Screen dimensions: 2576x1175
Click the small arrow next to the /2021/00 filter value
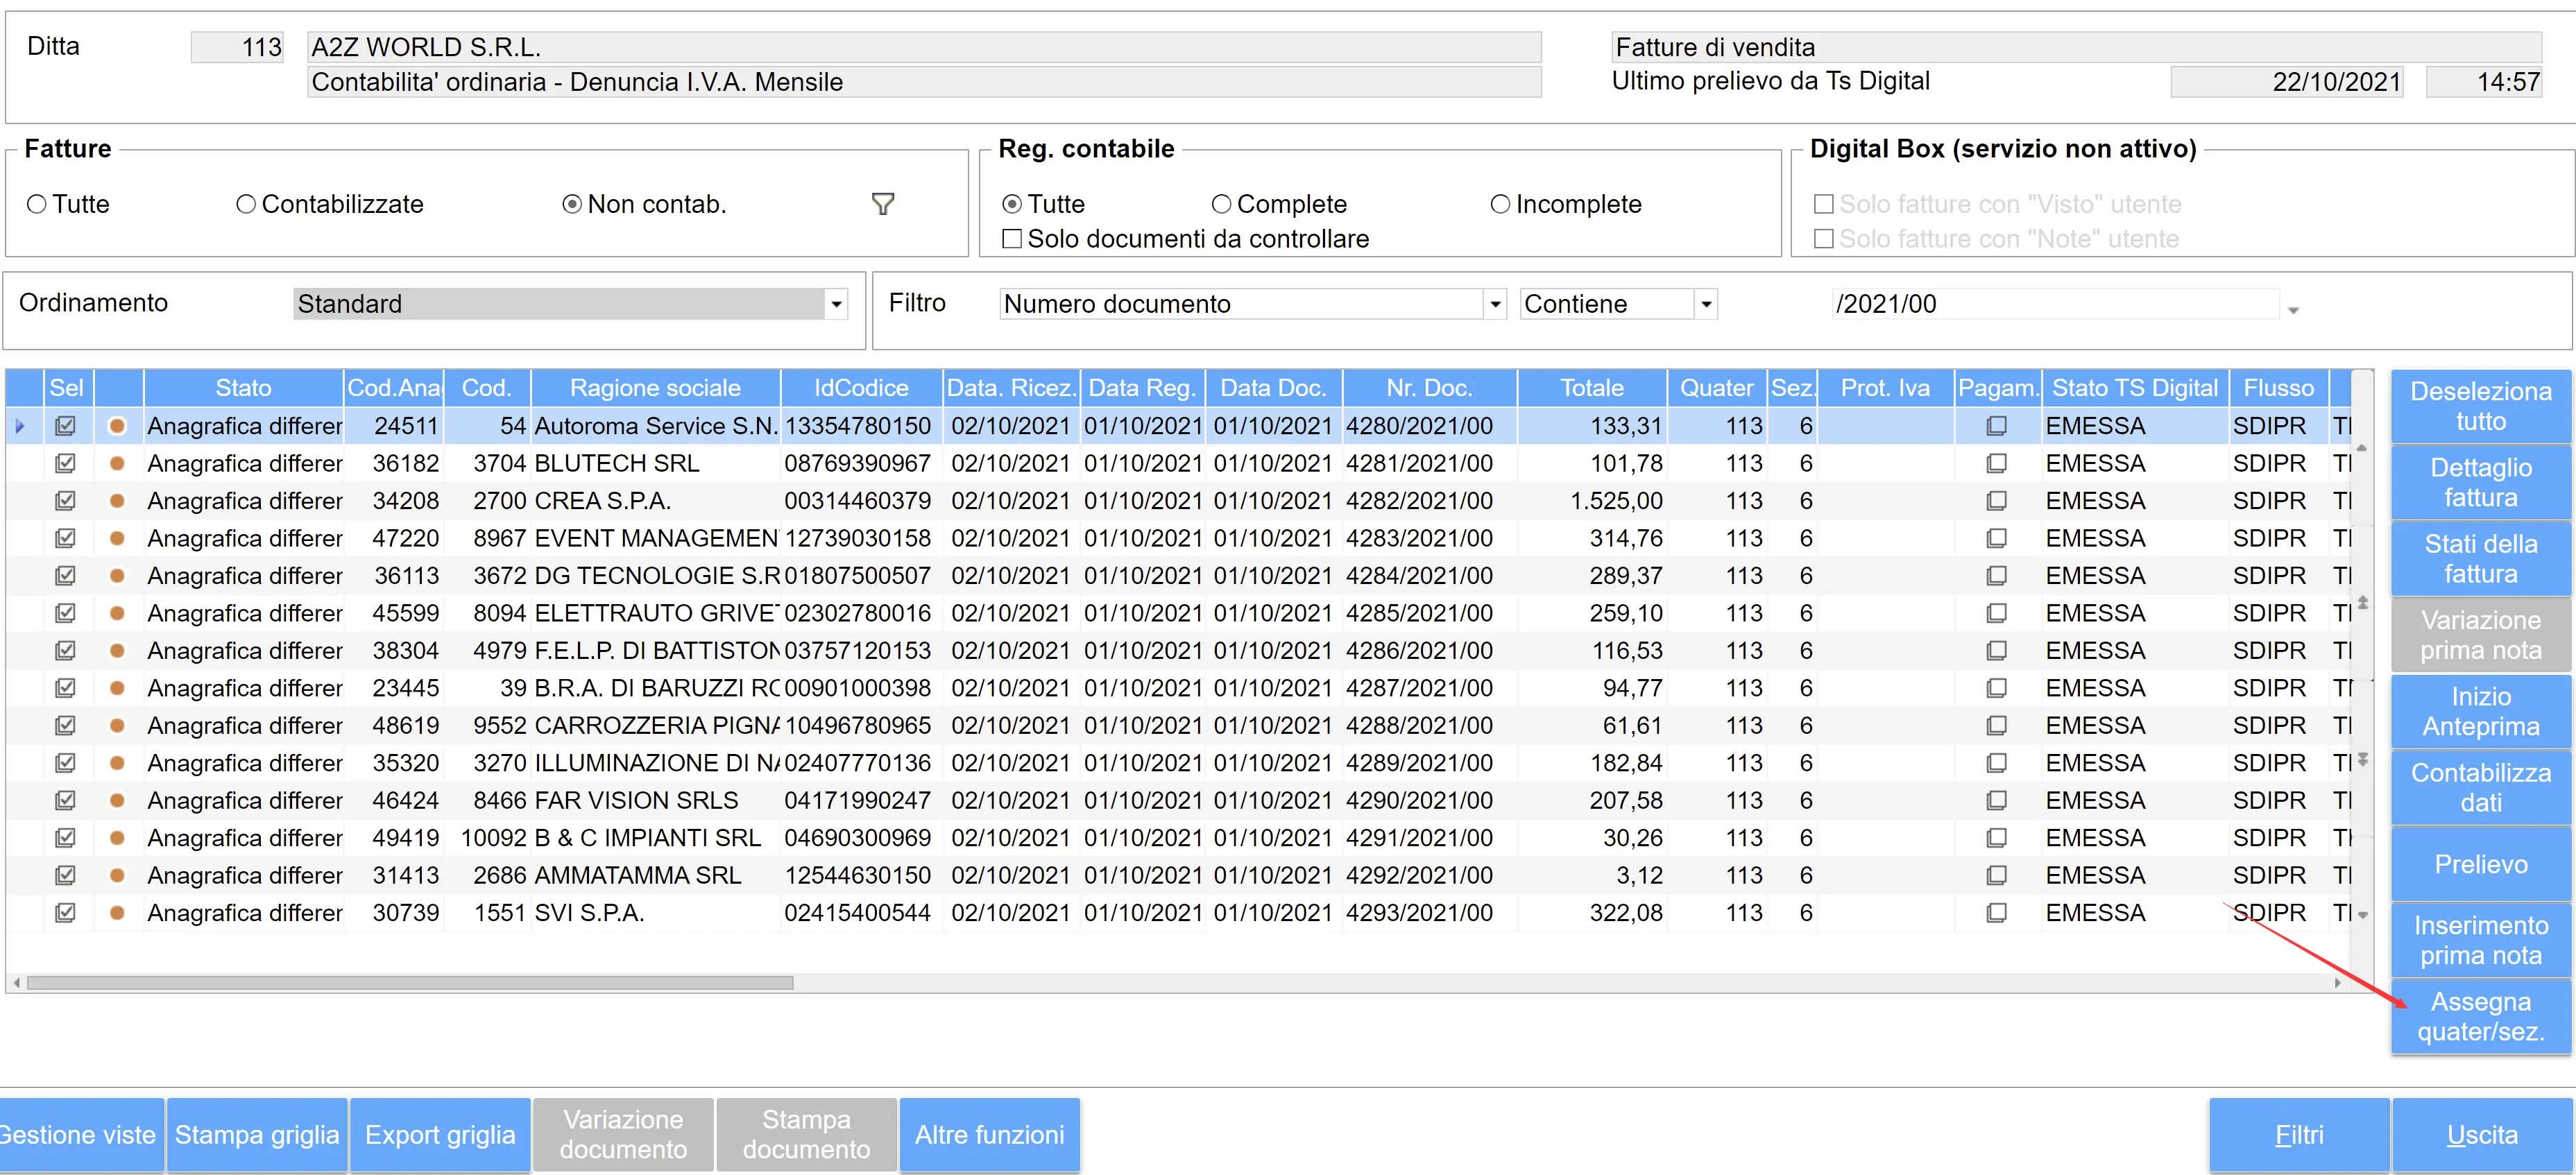[x=2293, y=310]
